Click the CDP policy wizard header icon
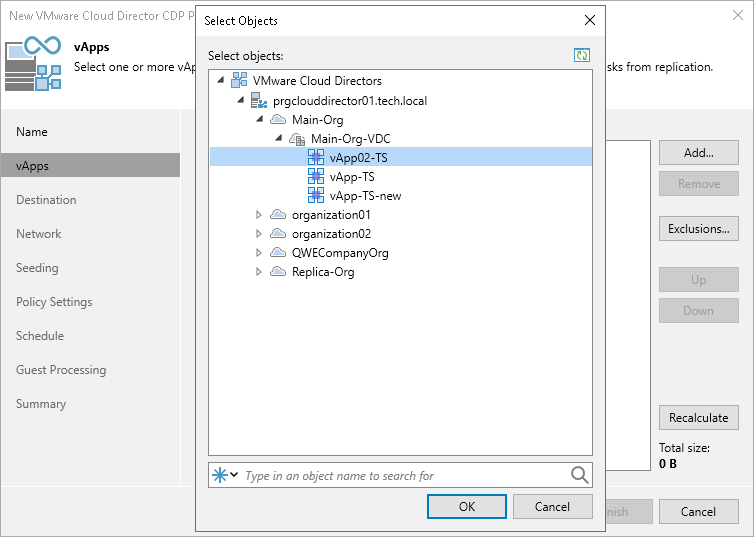Image resolution: width=754 pixels, height=537 pixels. pyautogui.click(x=33, y=63)
